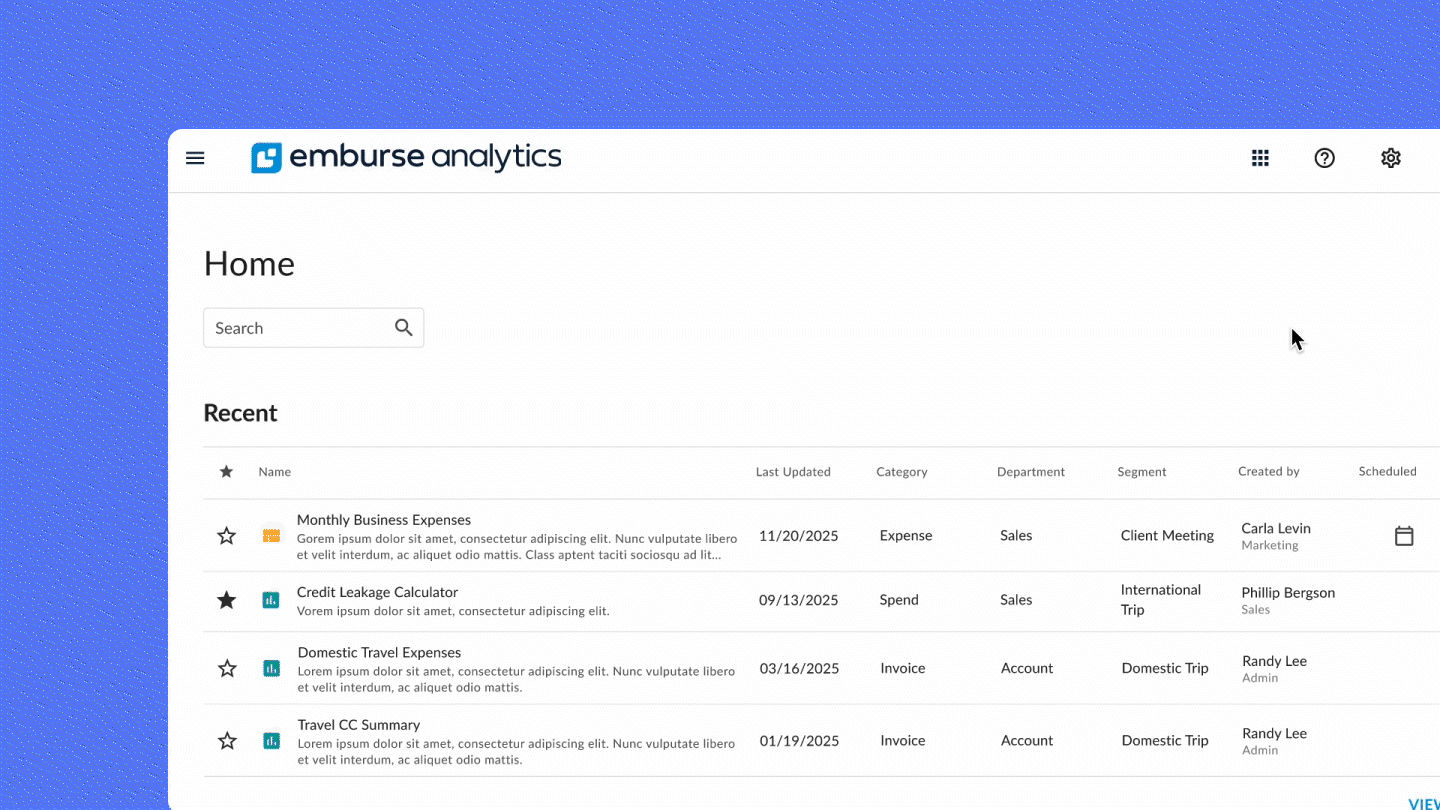Click the Department column header
Screen dimensions: 1440x810
click(1031, 472)
